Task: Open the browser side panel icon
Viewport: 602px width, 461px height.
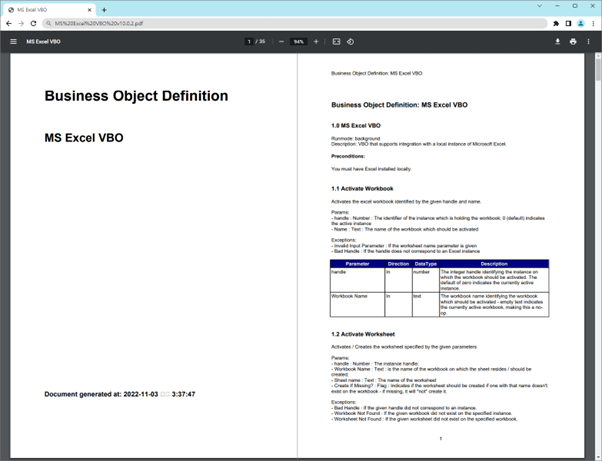Action: (x=569, y=23)
